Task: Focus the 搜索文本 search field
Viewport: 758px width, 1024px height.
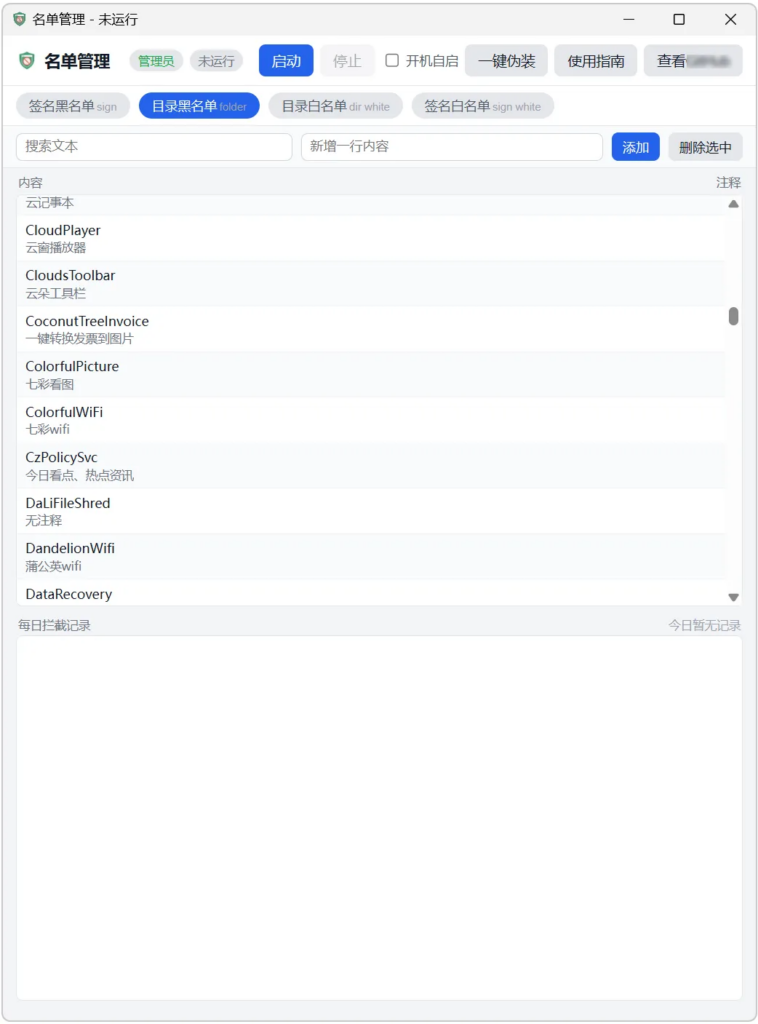Action: pos(154,147)
